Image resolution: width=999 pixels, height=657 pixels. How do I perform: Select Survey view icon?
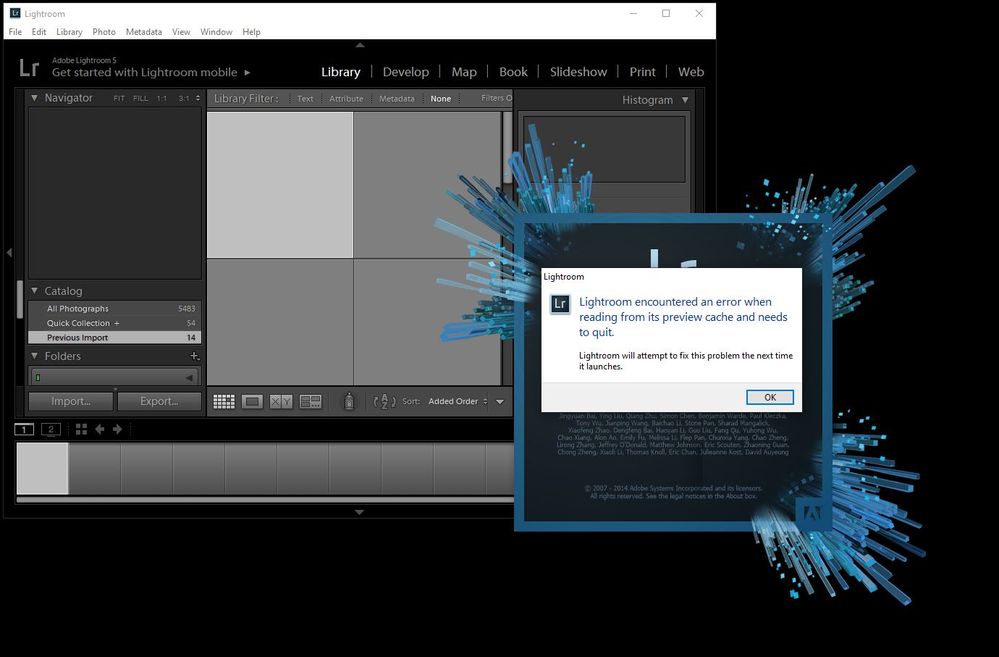pyautogui.click(x=310, y=401)
